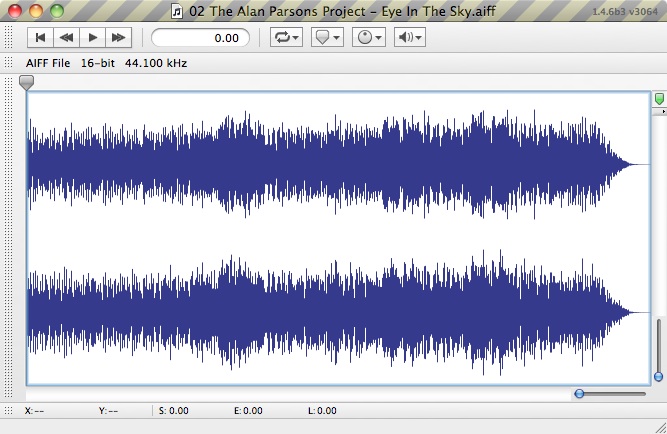Start playback with the play button
The image size is (667, 434).
pyautogui.click(x=92, y=37)
